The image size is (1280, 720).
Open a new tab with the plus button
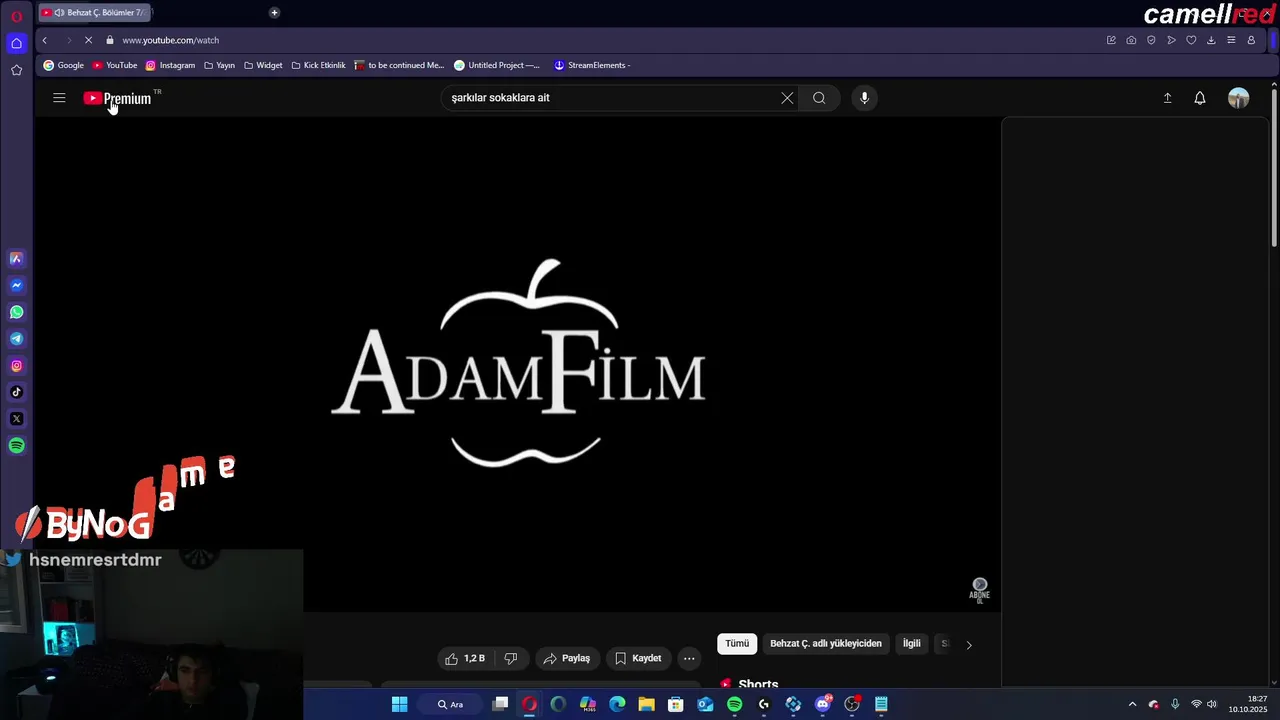coord(274,12)
